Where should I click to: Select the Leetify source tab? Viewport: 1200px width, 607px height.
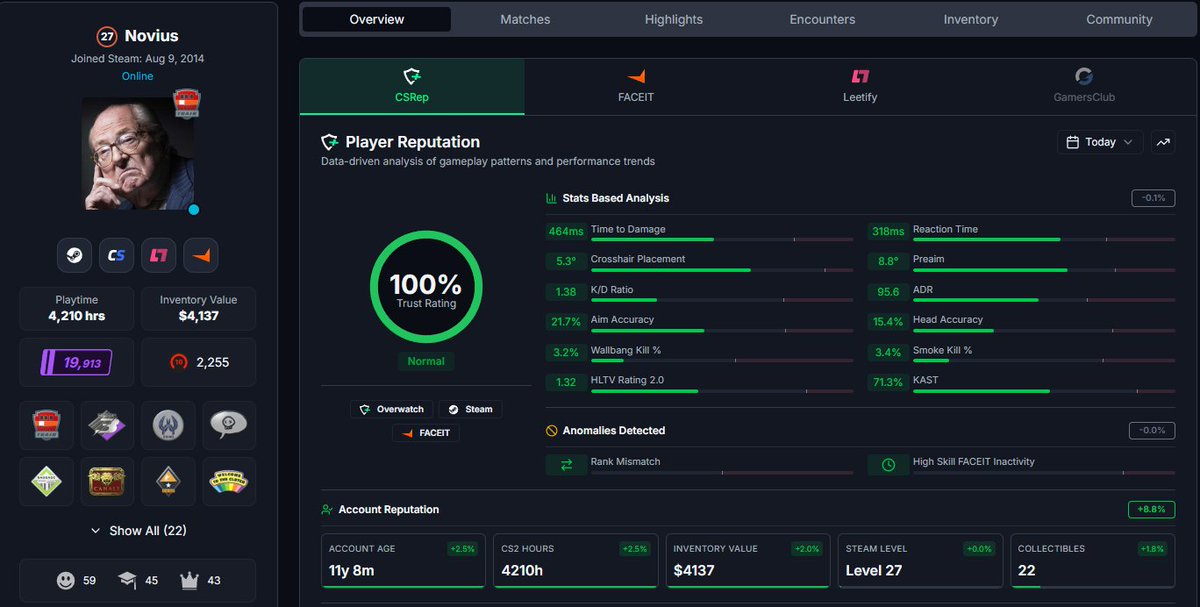[860, 86]
